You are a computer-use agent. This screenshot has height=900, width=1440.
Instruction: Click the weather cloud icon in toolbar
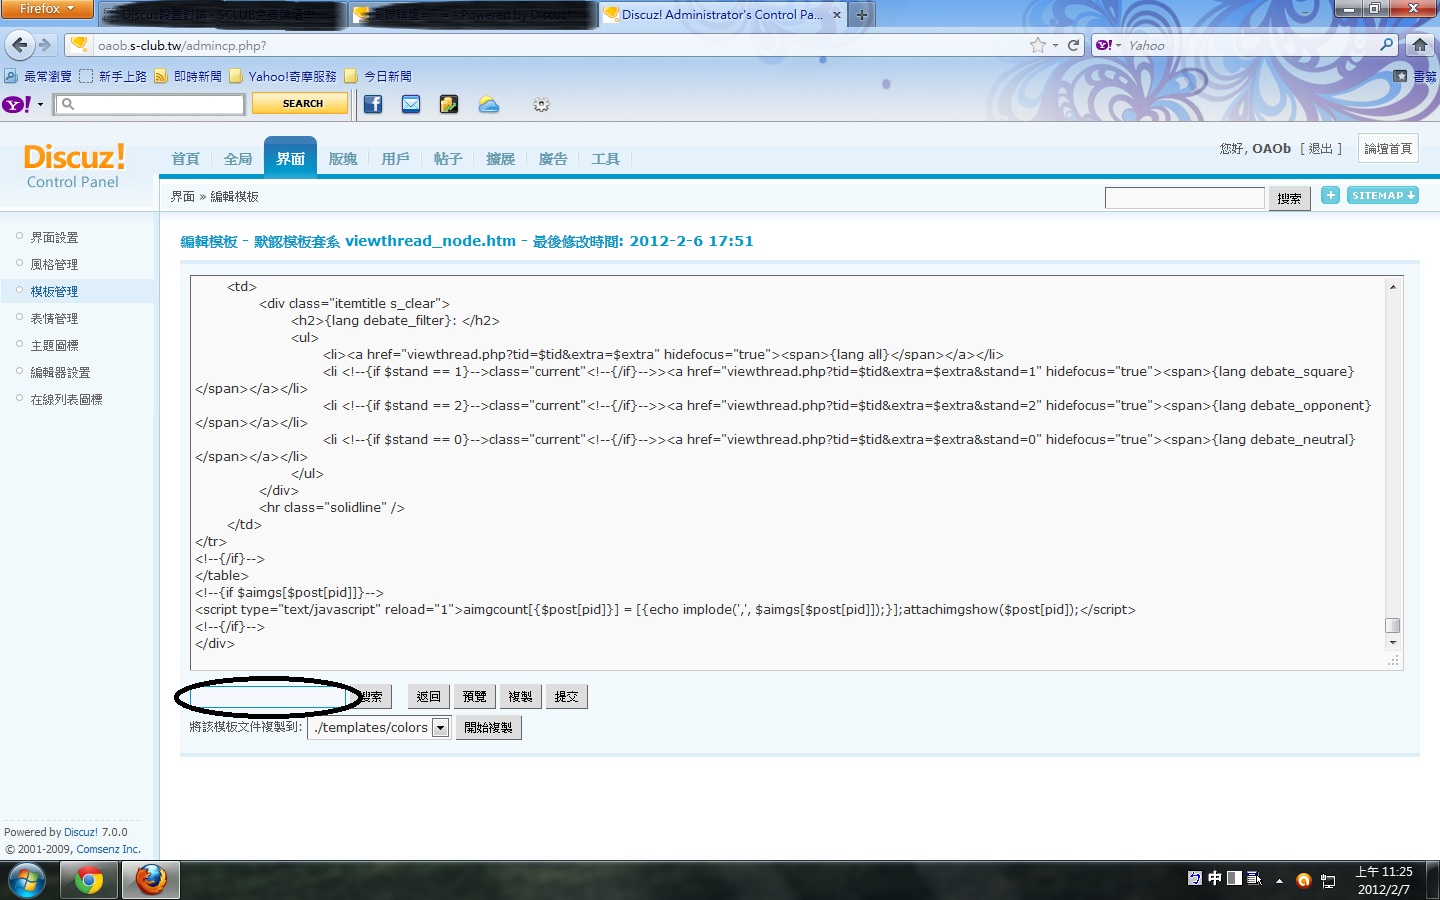coord(488,104)
